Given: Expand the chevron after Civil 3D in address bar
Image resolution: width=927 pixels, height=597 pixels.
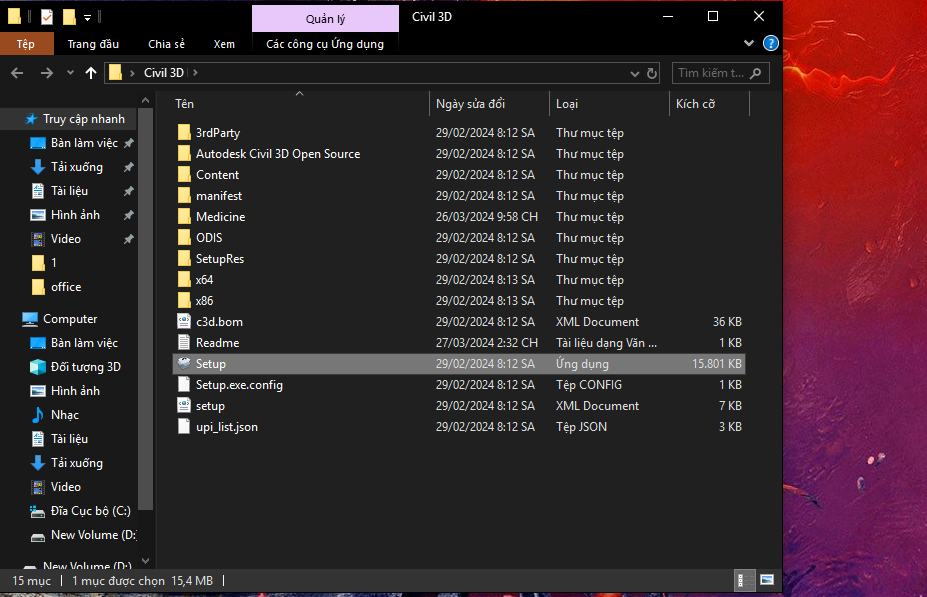Looking at the screenshot, I should 195,73.
